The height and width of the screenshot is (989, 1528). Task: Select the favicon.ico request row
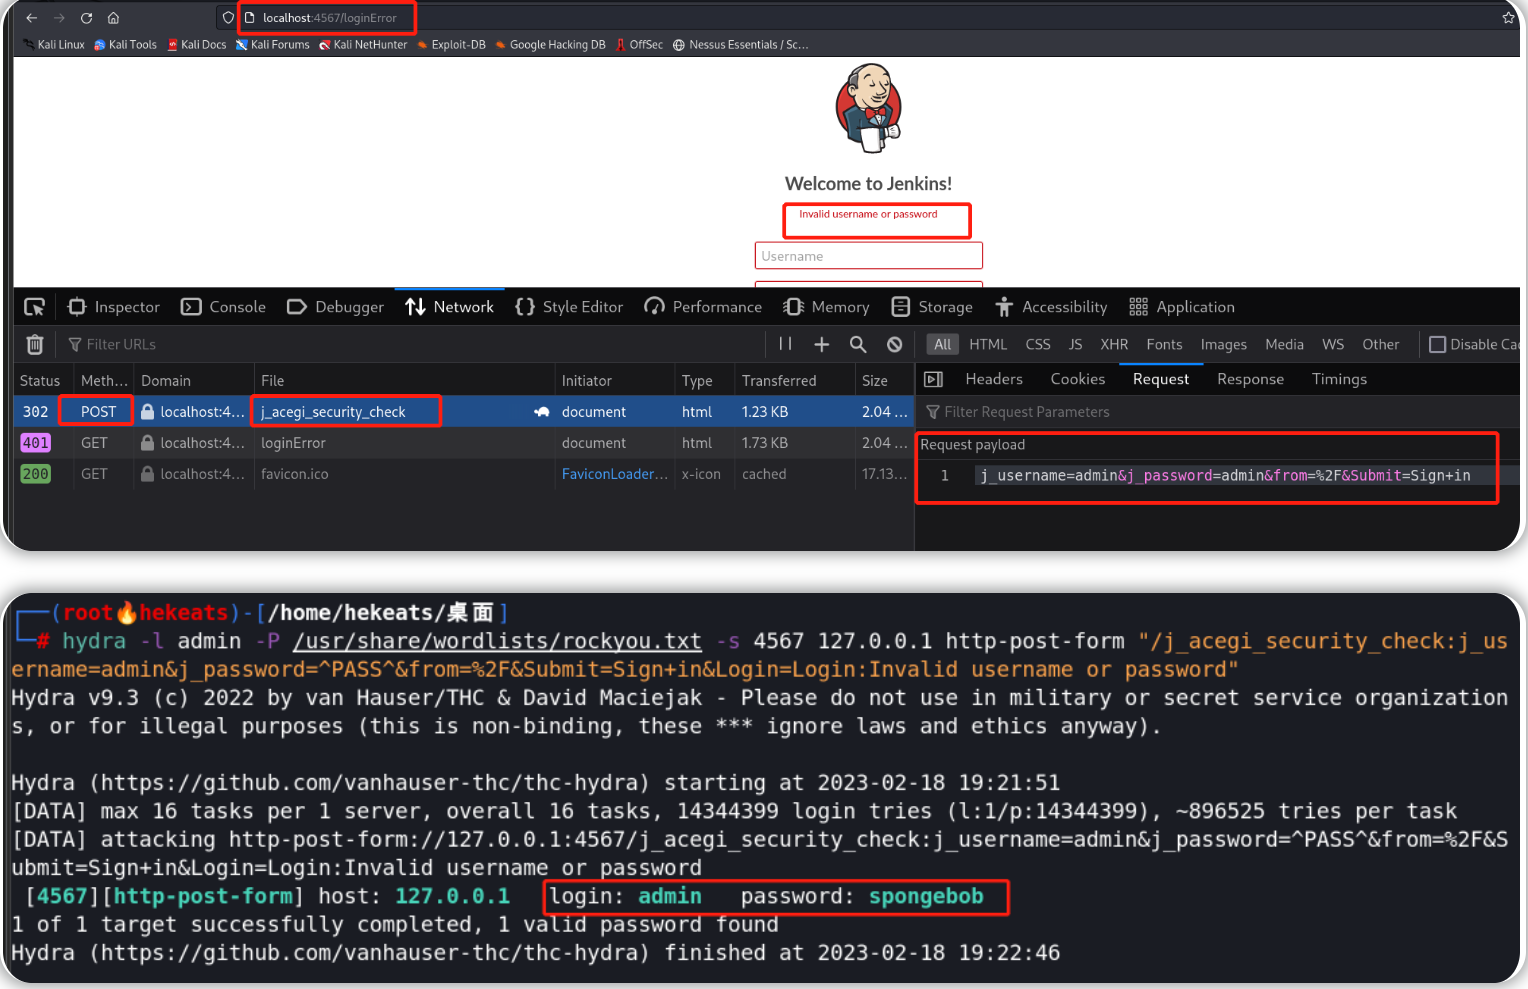pyautogui.click(x=463, y=474)
